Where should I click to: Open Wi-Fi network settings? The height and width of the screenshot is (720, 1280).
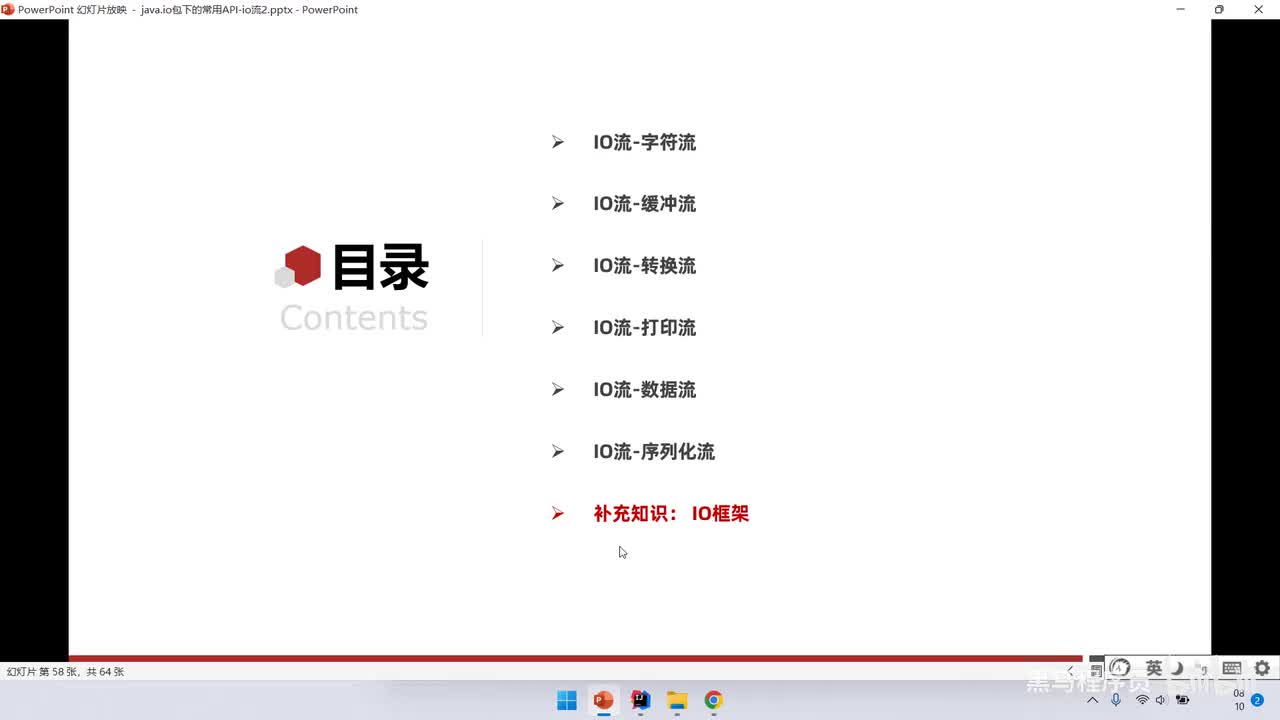click(x=1142, y=700)
